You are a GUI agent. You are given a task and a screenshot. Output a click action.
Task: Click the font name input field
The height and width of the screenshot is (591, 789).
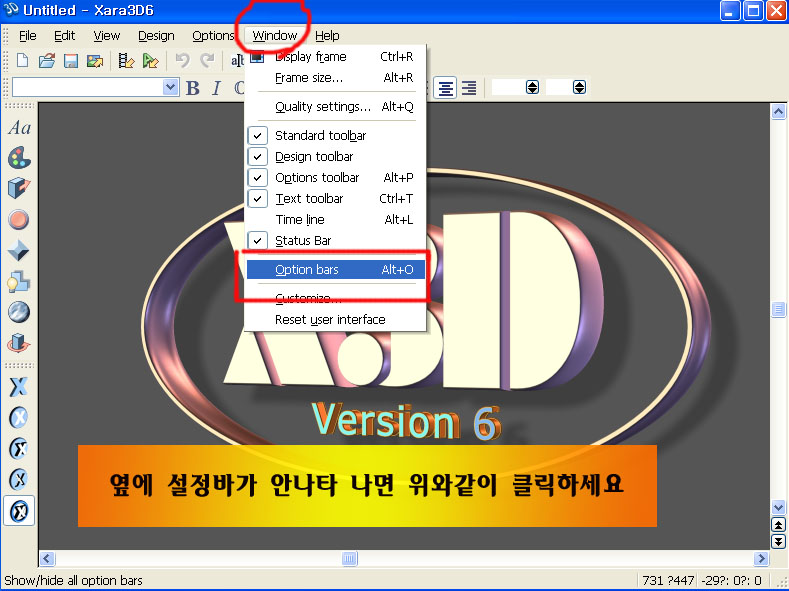[x=88, y=88]
